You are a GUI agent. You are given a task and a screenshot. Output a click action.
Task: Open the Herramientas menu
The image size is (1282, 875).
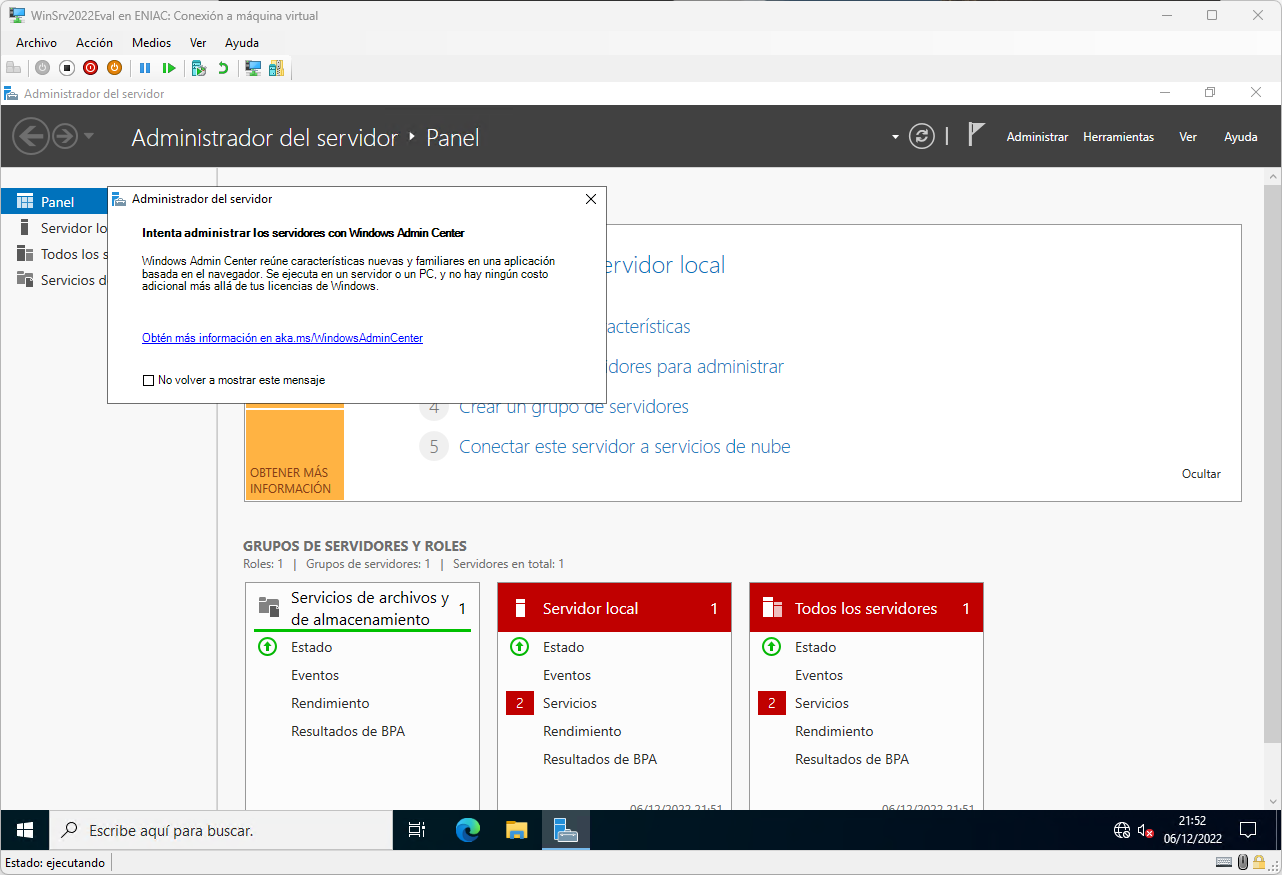point(1118,137)
